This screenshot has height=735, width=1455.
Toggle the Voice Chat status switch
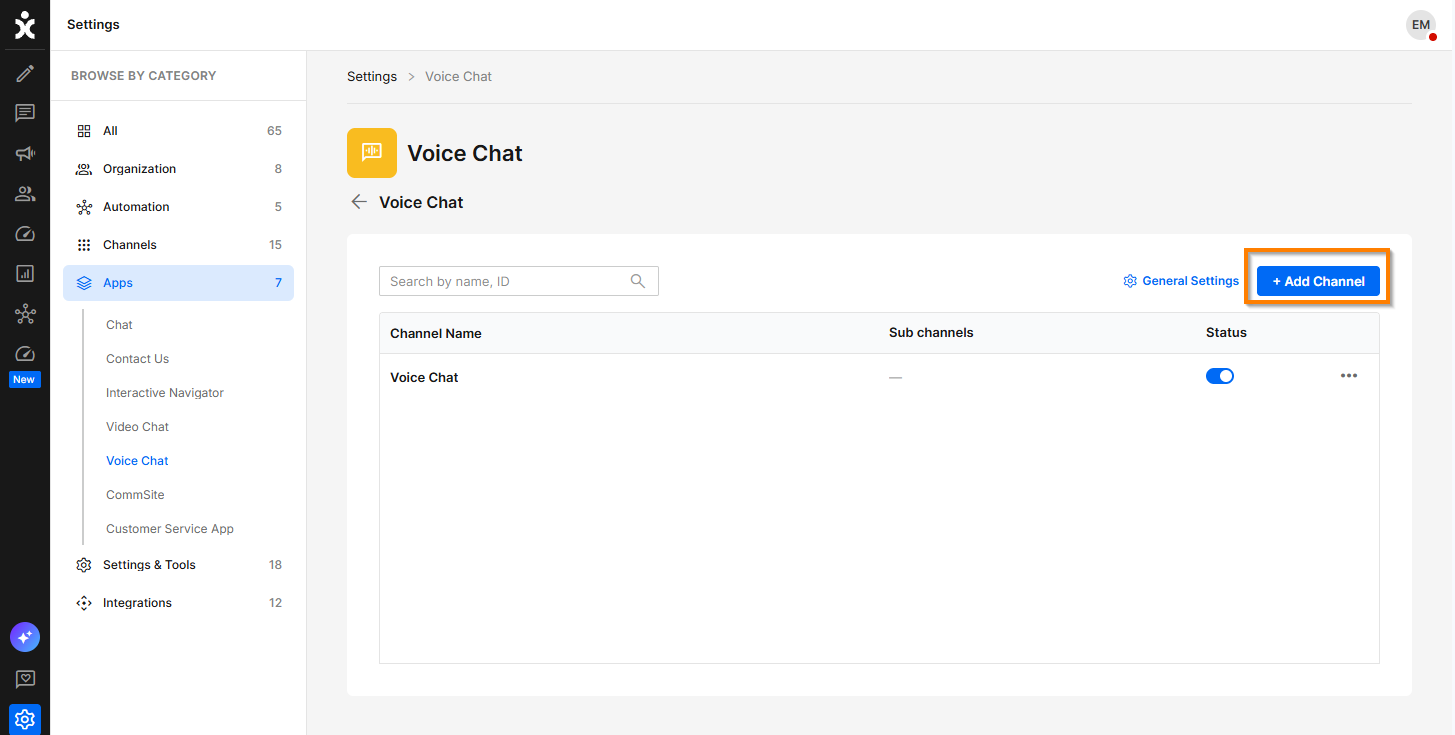pyautogui.click(x=1220, y=376)
